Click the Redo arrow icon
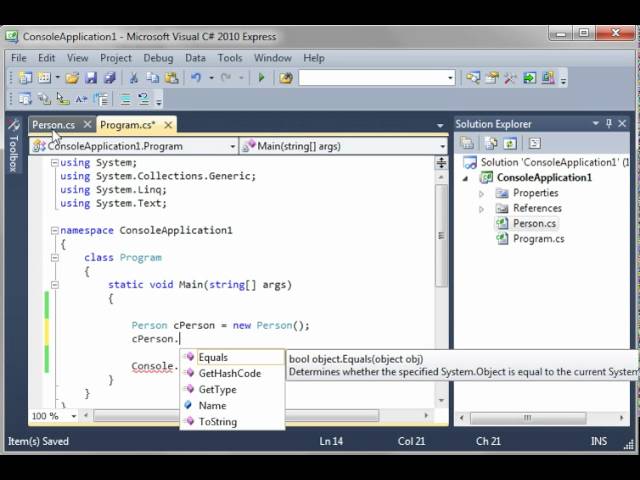Viewport: 640px width, 480px height. click(x=226, y=78)
